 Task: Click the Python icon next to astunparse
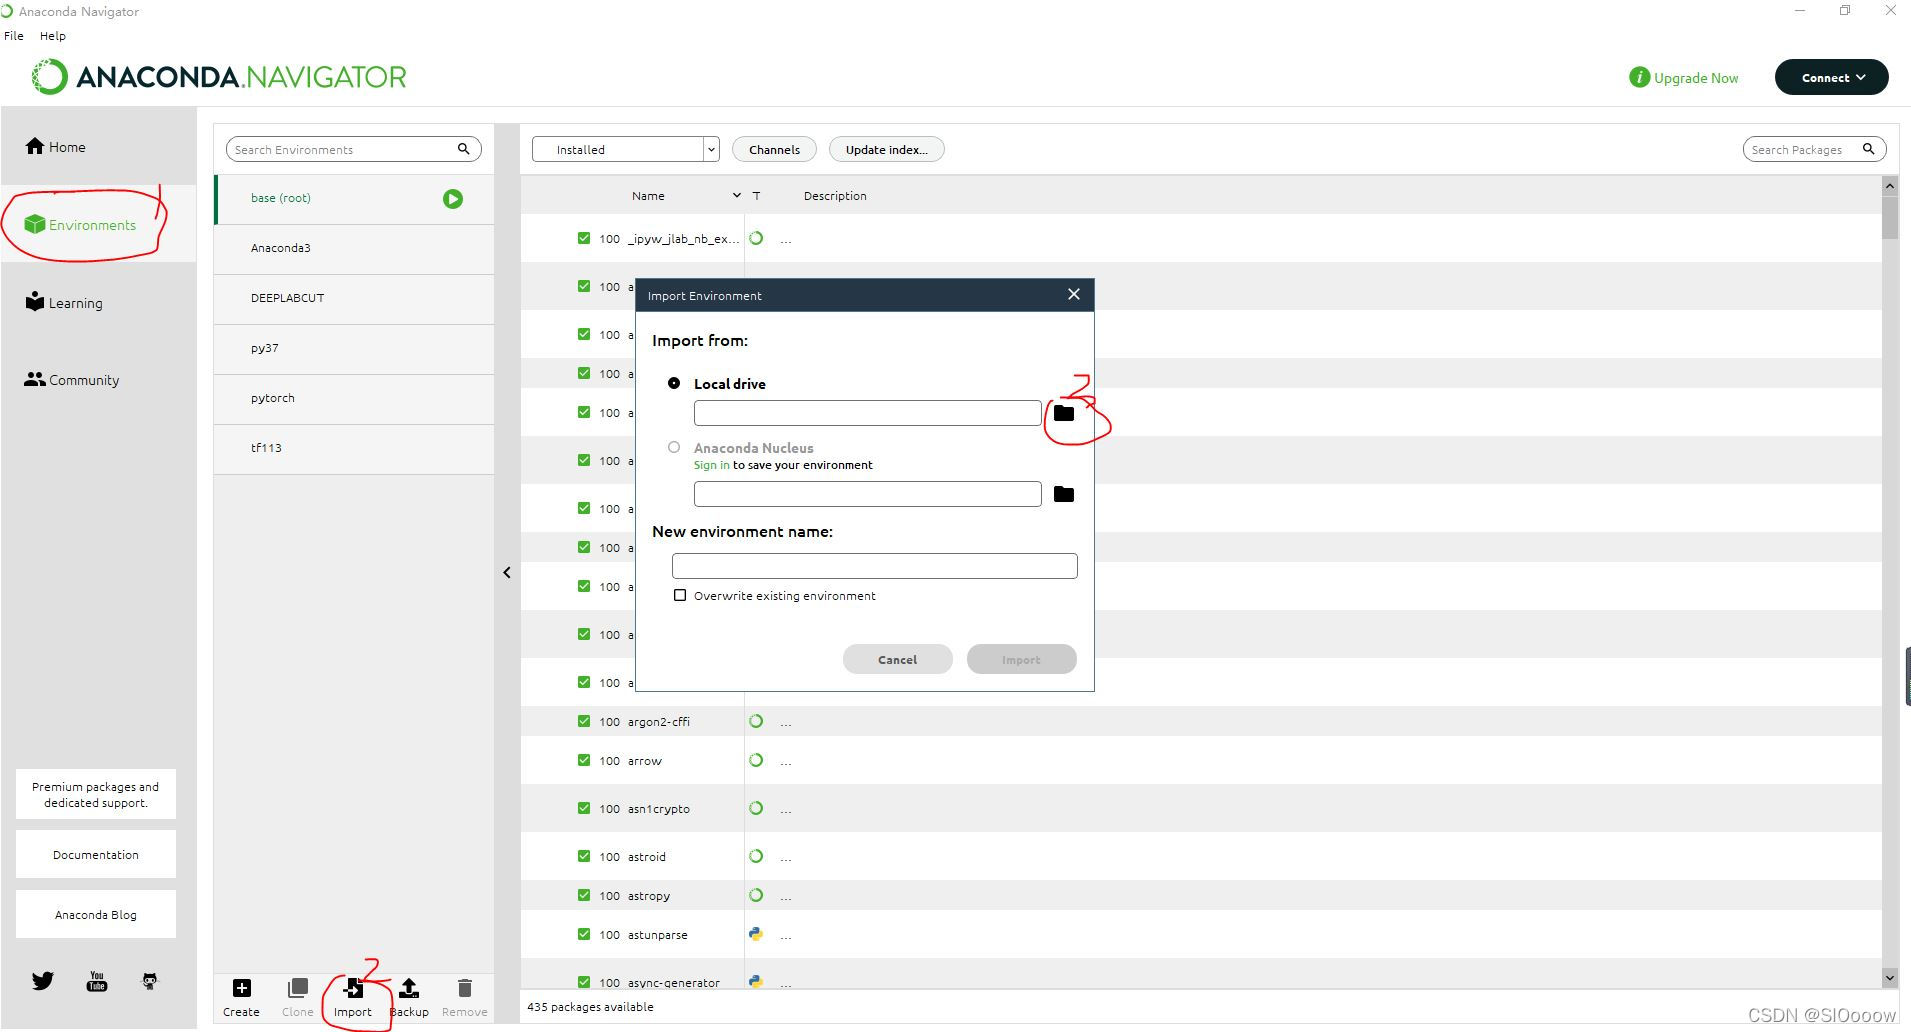[756, 934]
